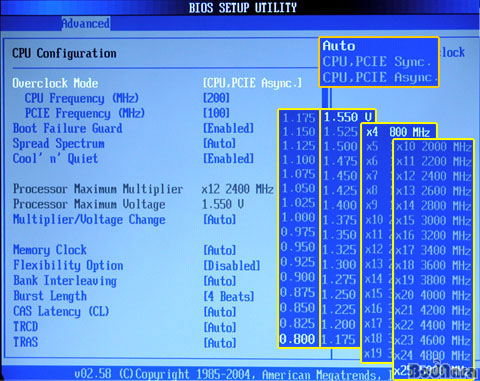Choose Auto in overclock mode popup

tap(339, 46)
